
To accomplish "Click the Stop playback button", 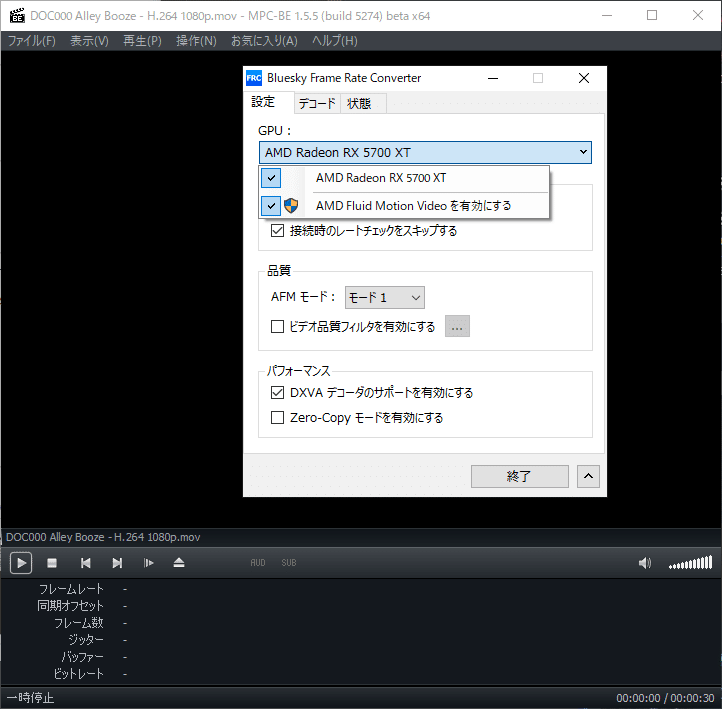I will [52, 563].
